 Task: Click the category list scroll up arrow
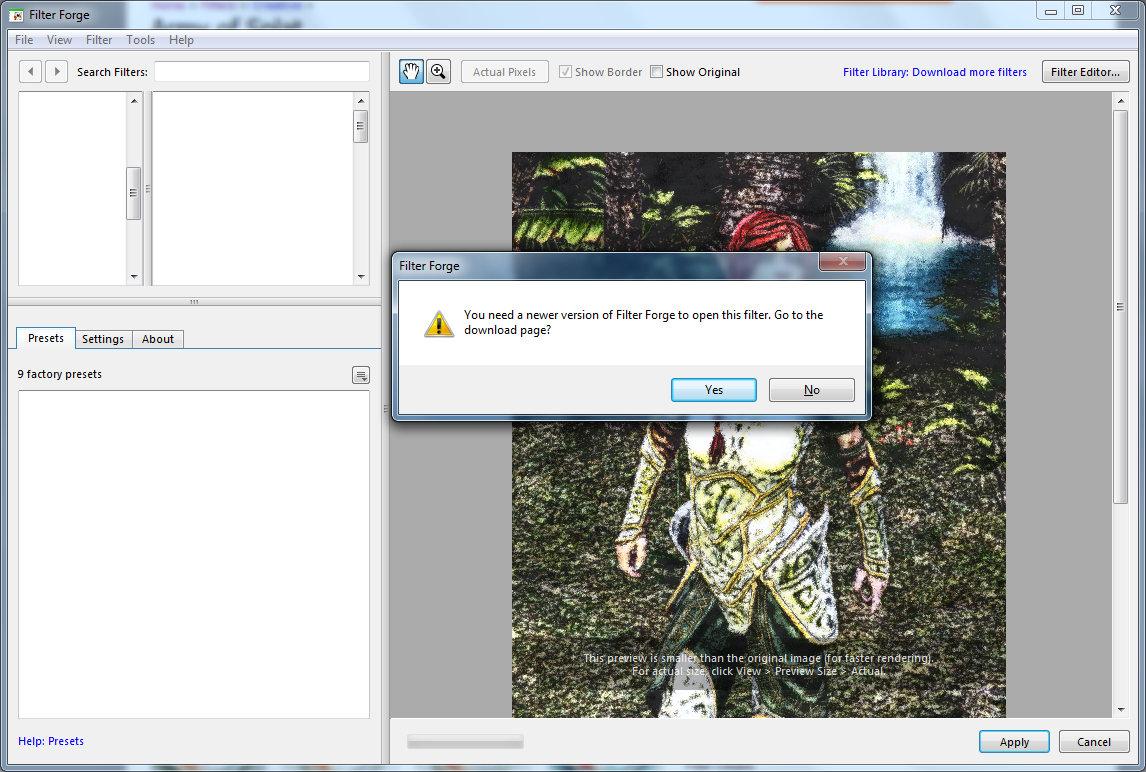click(x=134, y=100)
